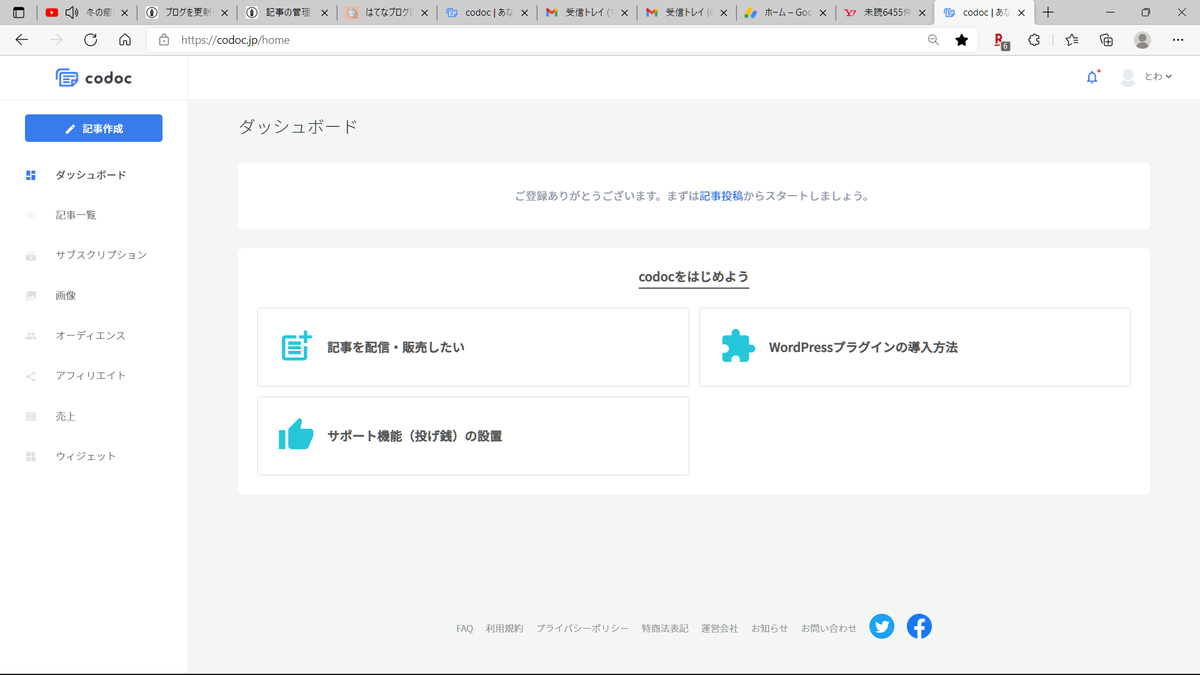The width and height of the screenshot is (1200, 675).
Task: Open お問い合わせ contact footer link
Action: click(829, 628)
